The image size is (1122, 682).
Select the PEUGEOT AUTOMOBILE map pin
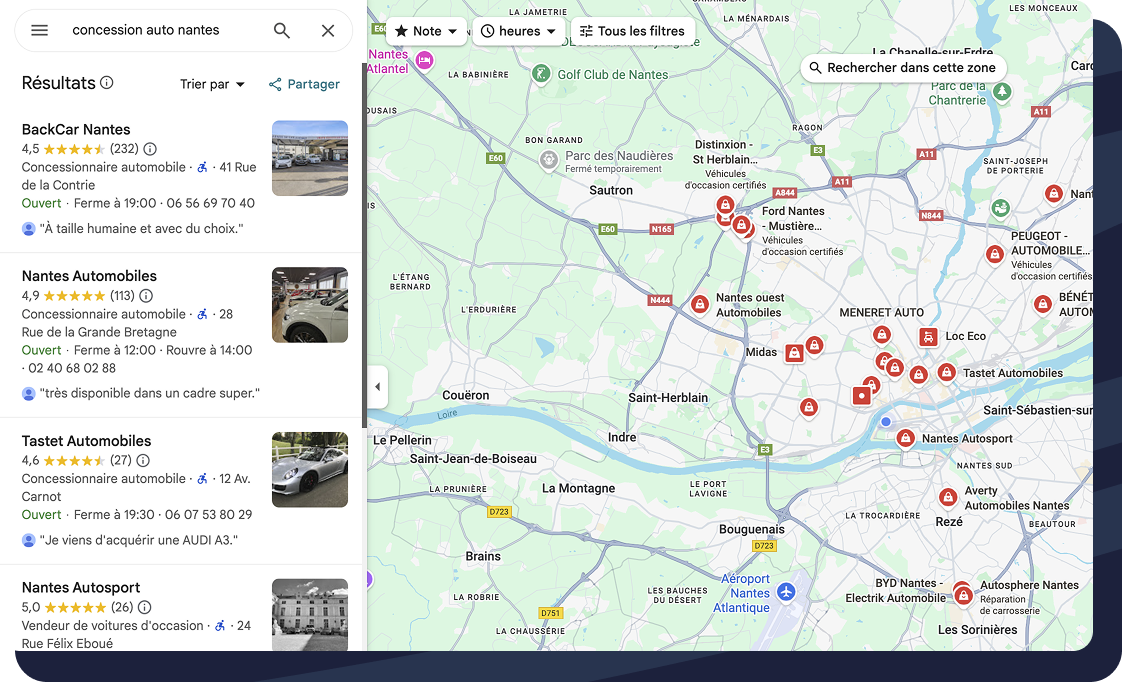click(995, 254)
